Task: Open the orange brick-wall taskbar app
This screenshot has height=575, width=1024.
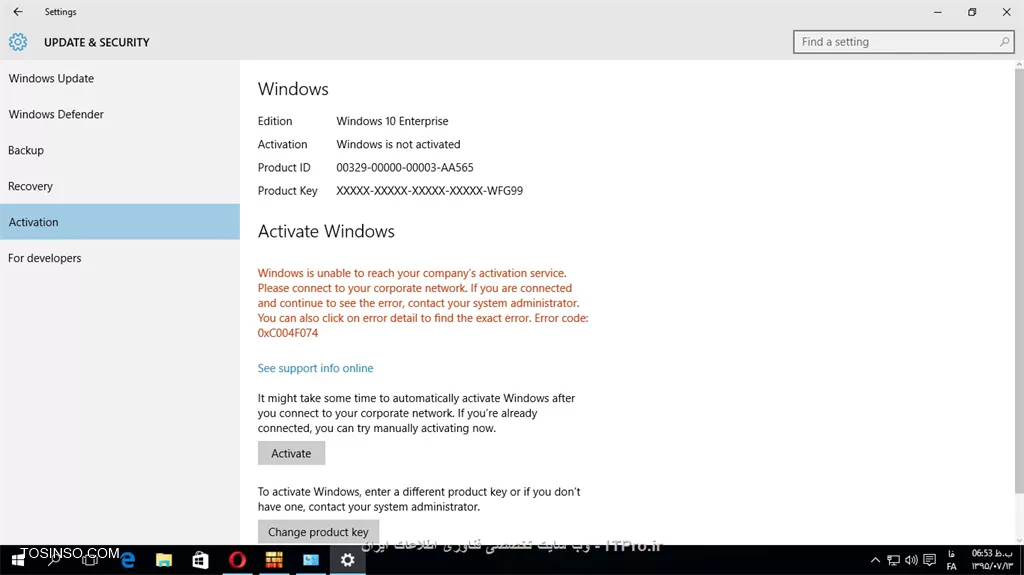Action: tap(274, 560)
